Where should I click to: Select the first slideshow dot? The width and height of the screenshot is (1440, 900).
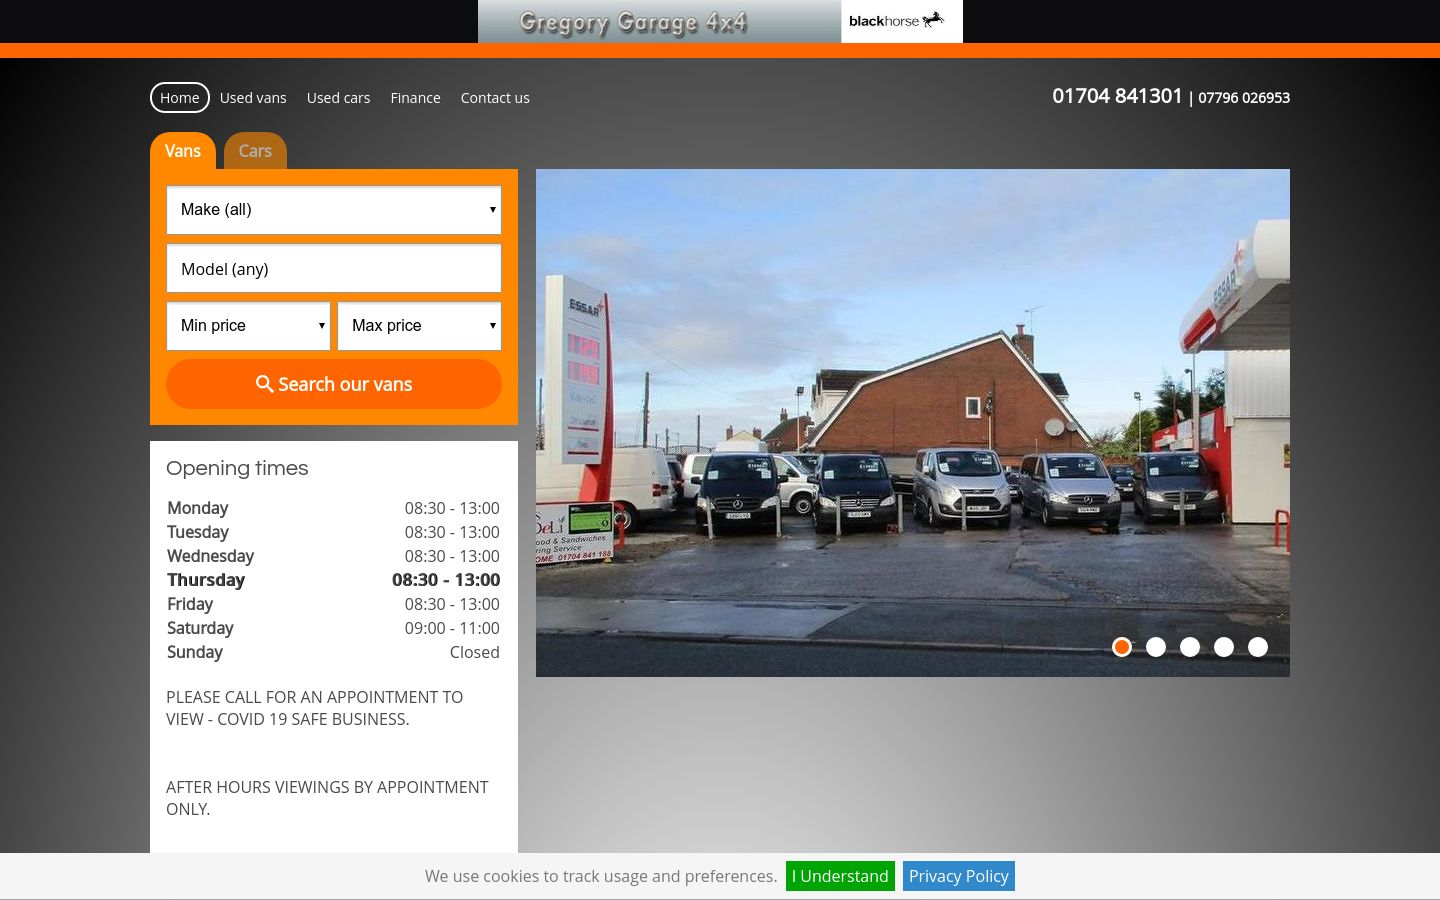(1122, 647)
